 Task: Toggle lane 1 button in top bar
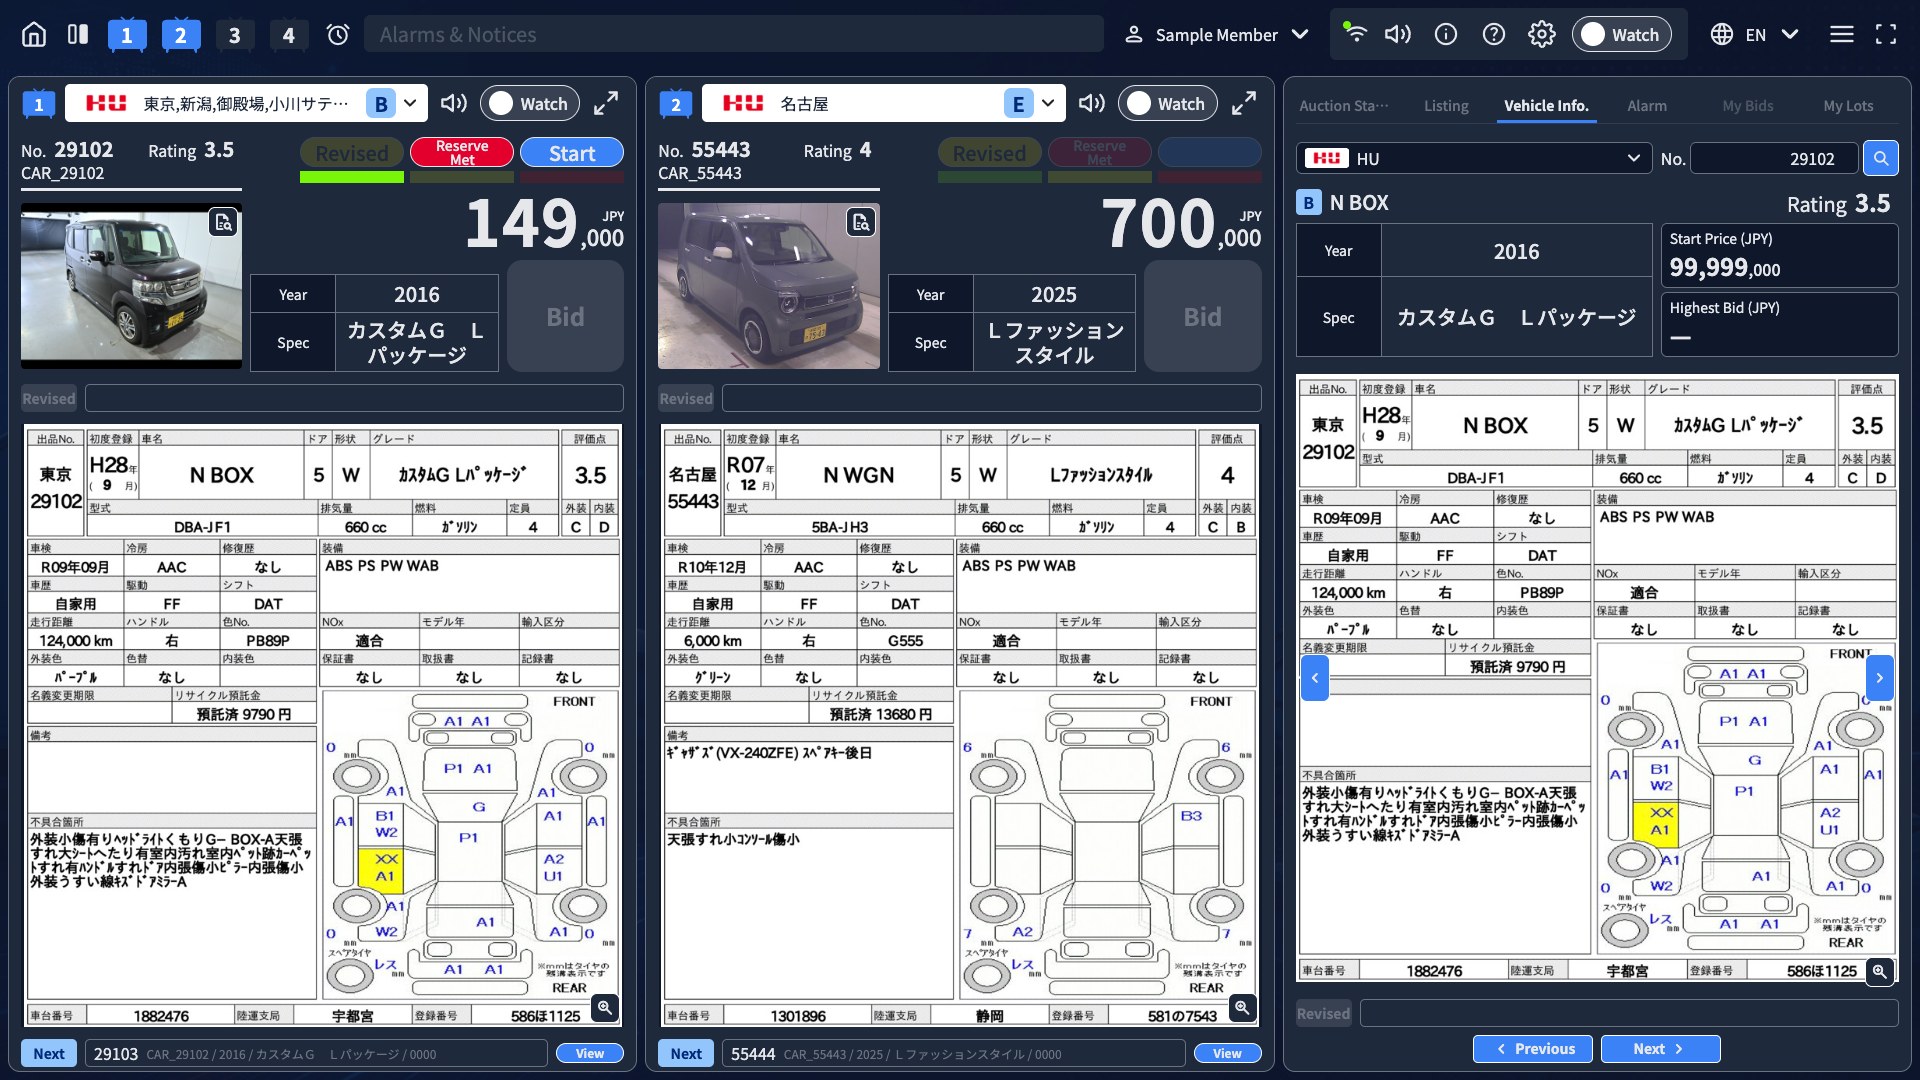tap(127, 35)
